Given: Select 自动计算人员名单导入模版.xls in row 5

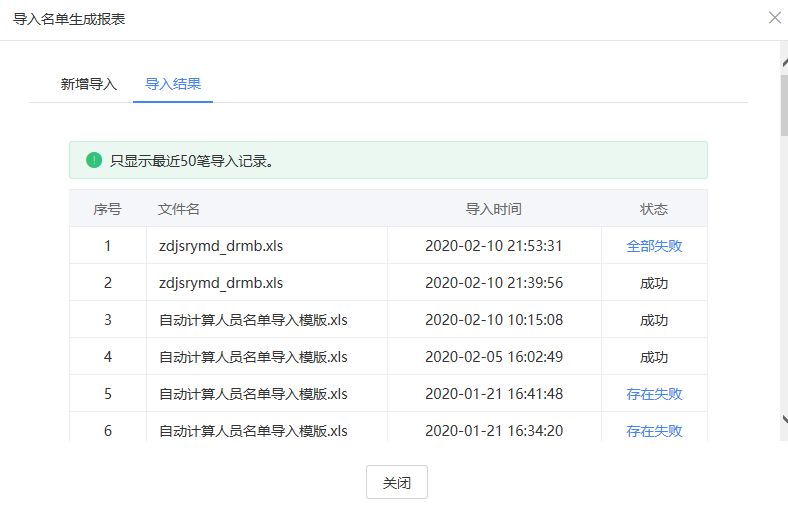Looking at the screenshot, I should tap(253, 394).
